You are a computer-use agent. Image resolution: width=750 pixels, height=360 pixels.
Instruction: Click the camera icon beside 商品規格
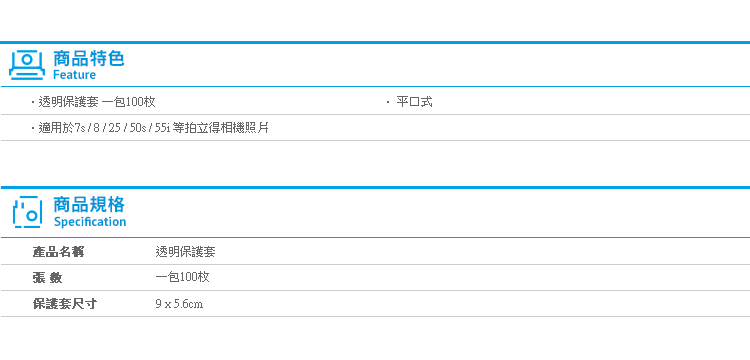28,212
